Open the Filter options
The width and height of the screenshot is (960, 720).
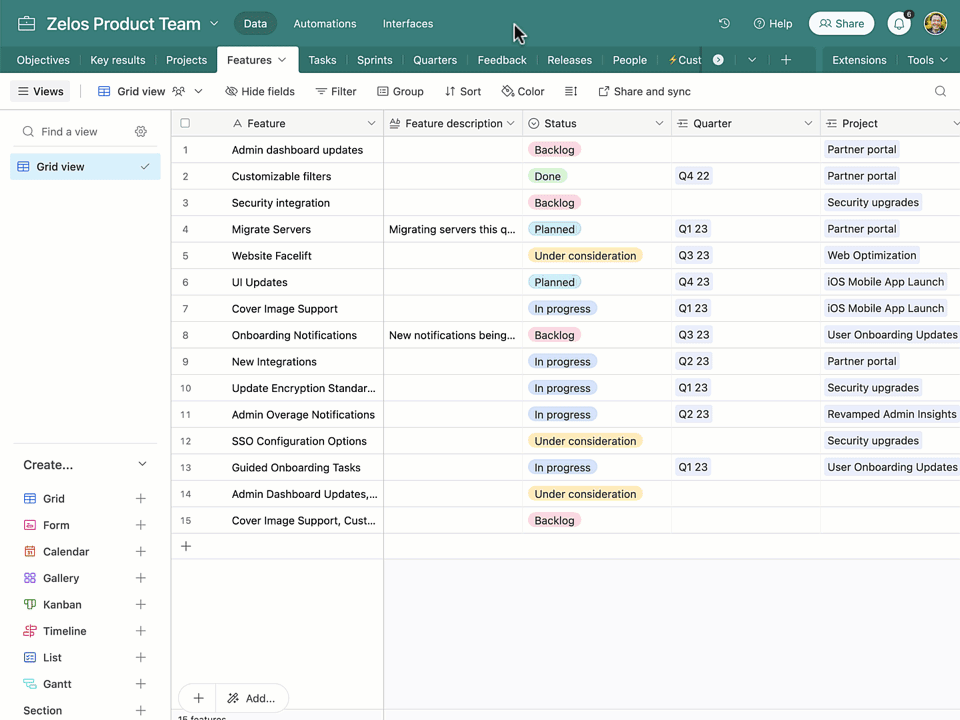pyautogui.click(x=335, y=91)
